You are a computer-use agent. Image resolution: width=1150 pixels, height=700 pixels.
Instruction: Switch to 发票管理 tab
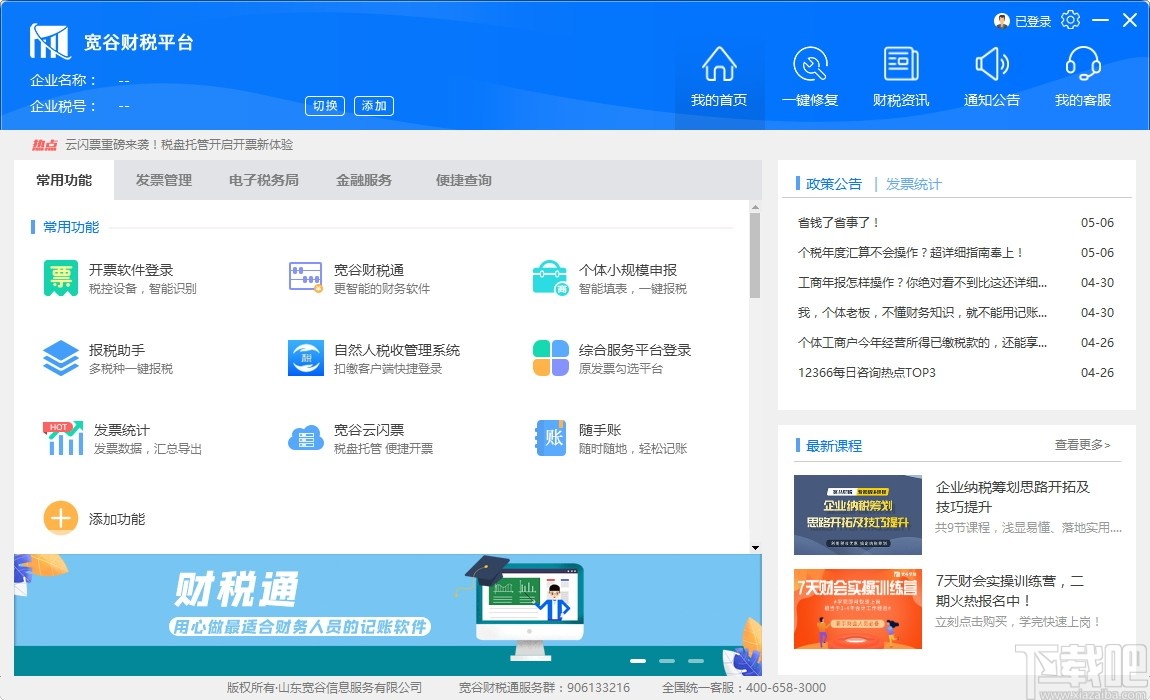click(x=163, y=181)
